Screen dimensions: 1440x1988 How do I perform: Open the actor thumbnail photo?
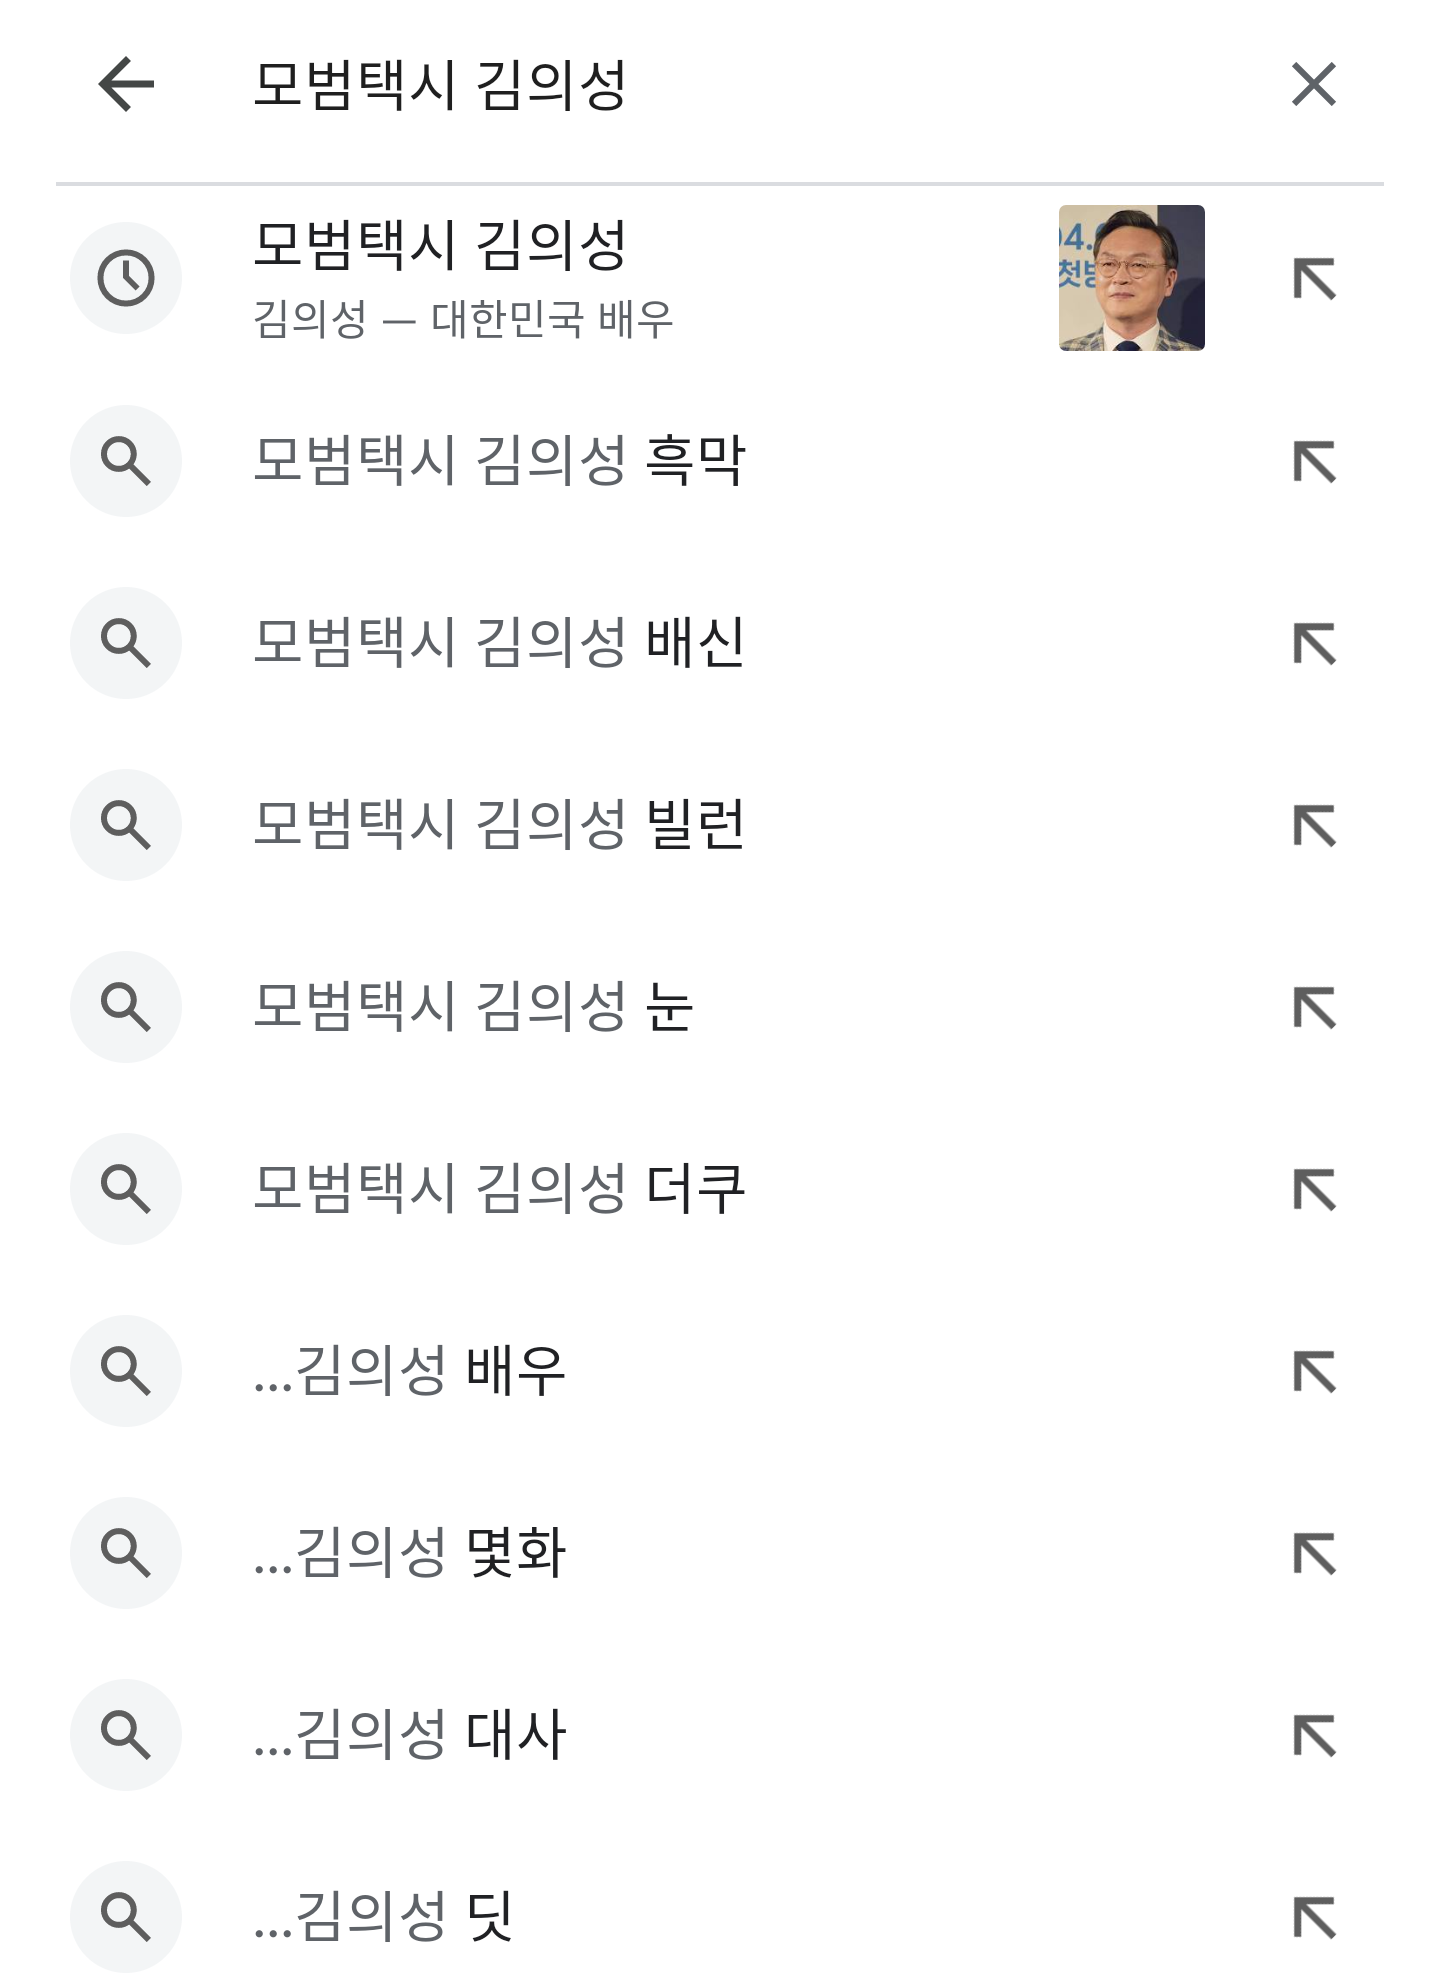(x=1131, y=278)
